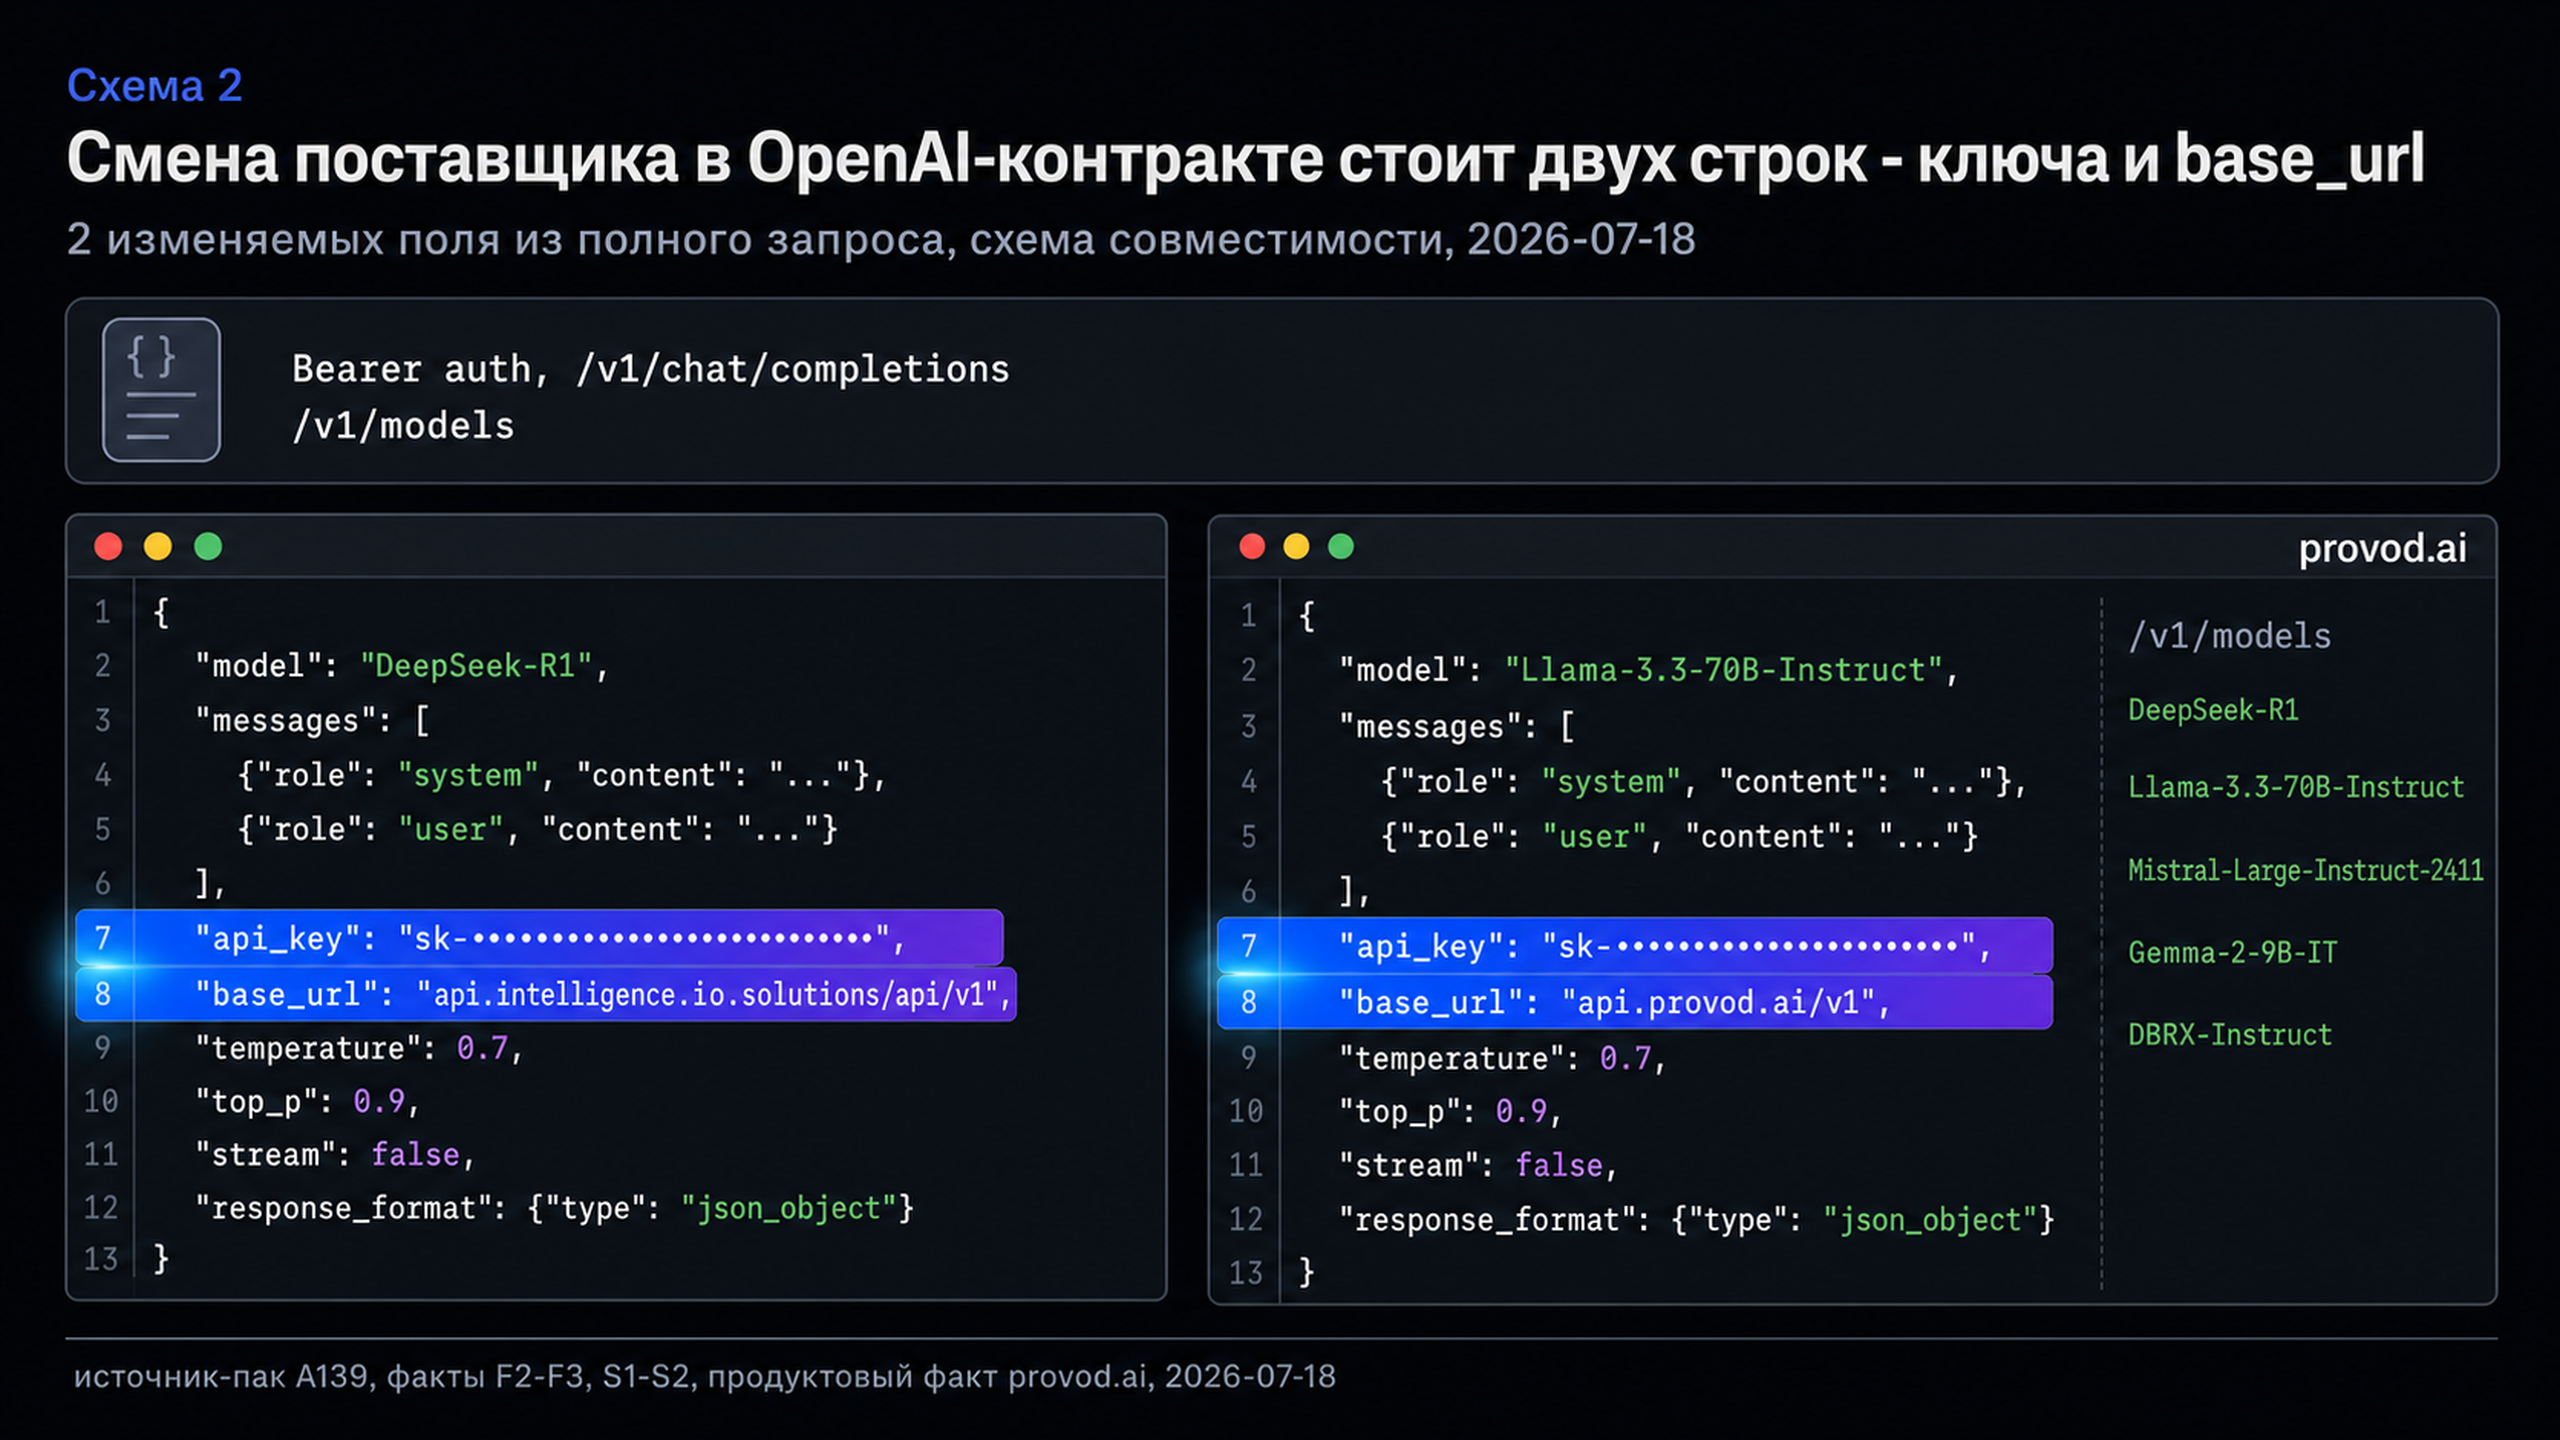Select Llama-3.3-70B-Instruct in the models list
Viewport: 2560px width, 1440px height.
[x=2296, y=788]
